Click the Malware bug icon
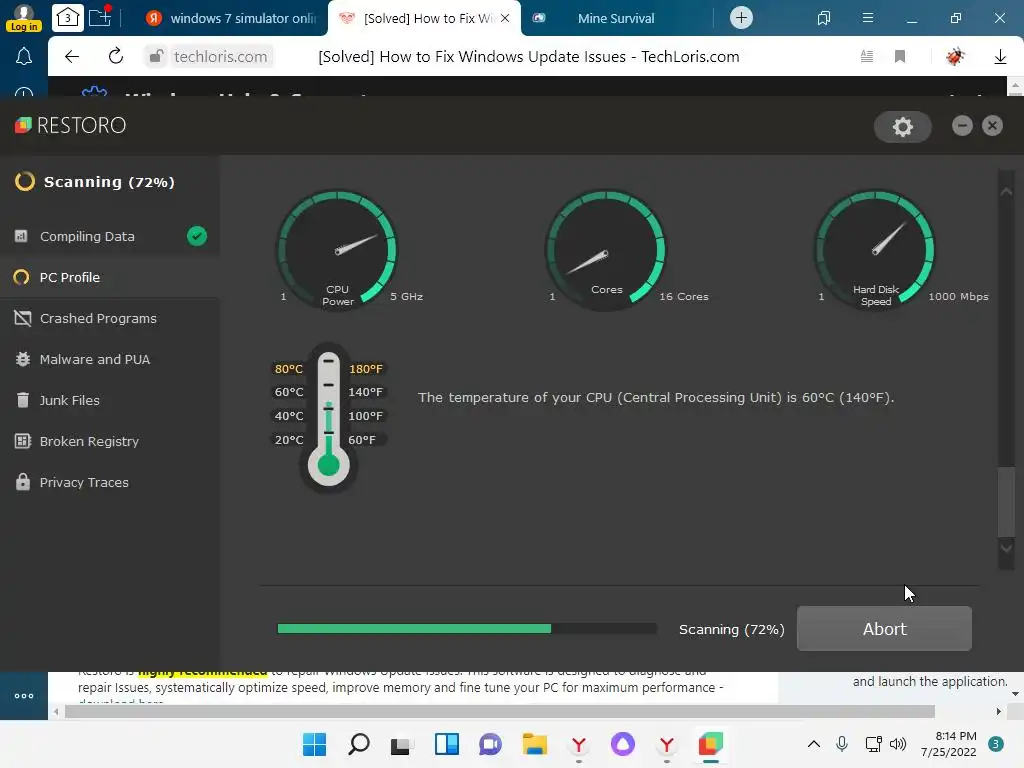This screenshot has height=768, width=1024. pos(22,359)
